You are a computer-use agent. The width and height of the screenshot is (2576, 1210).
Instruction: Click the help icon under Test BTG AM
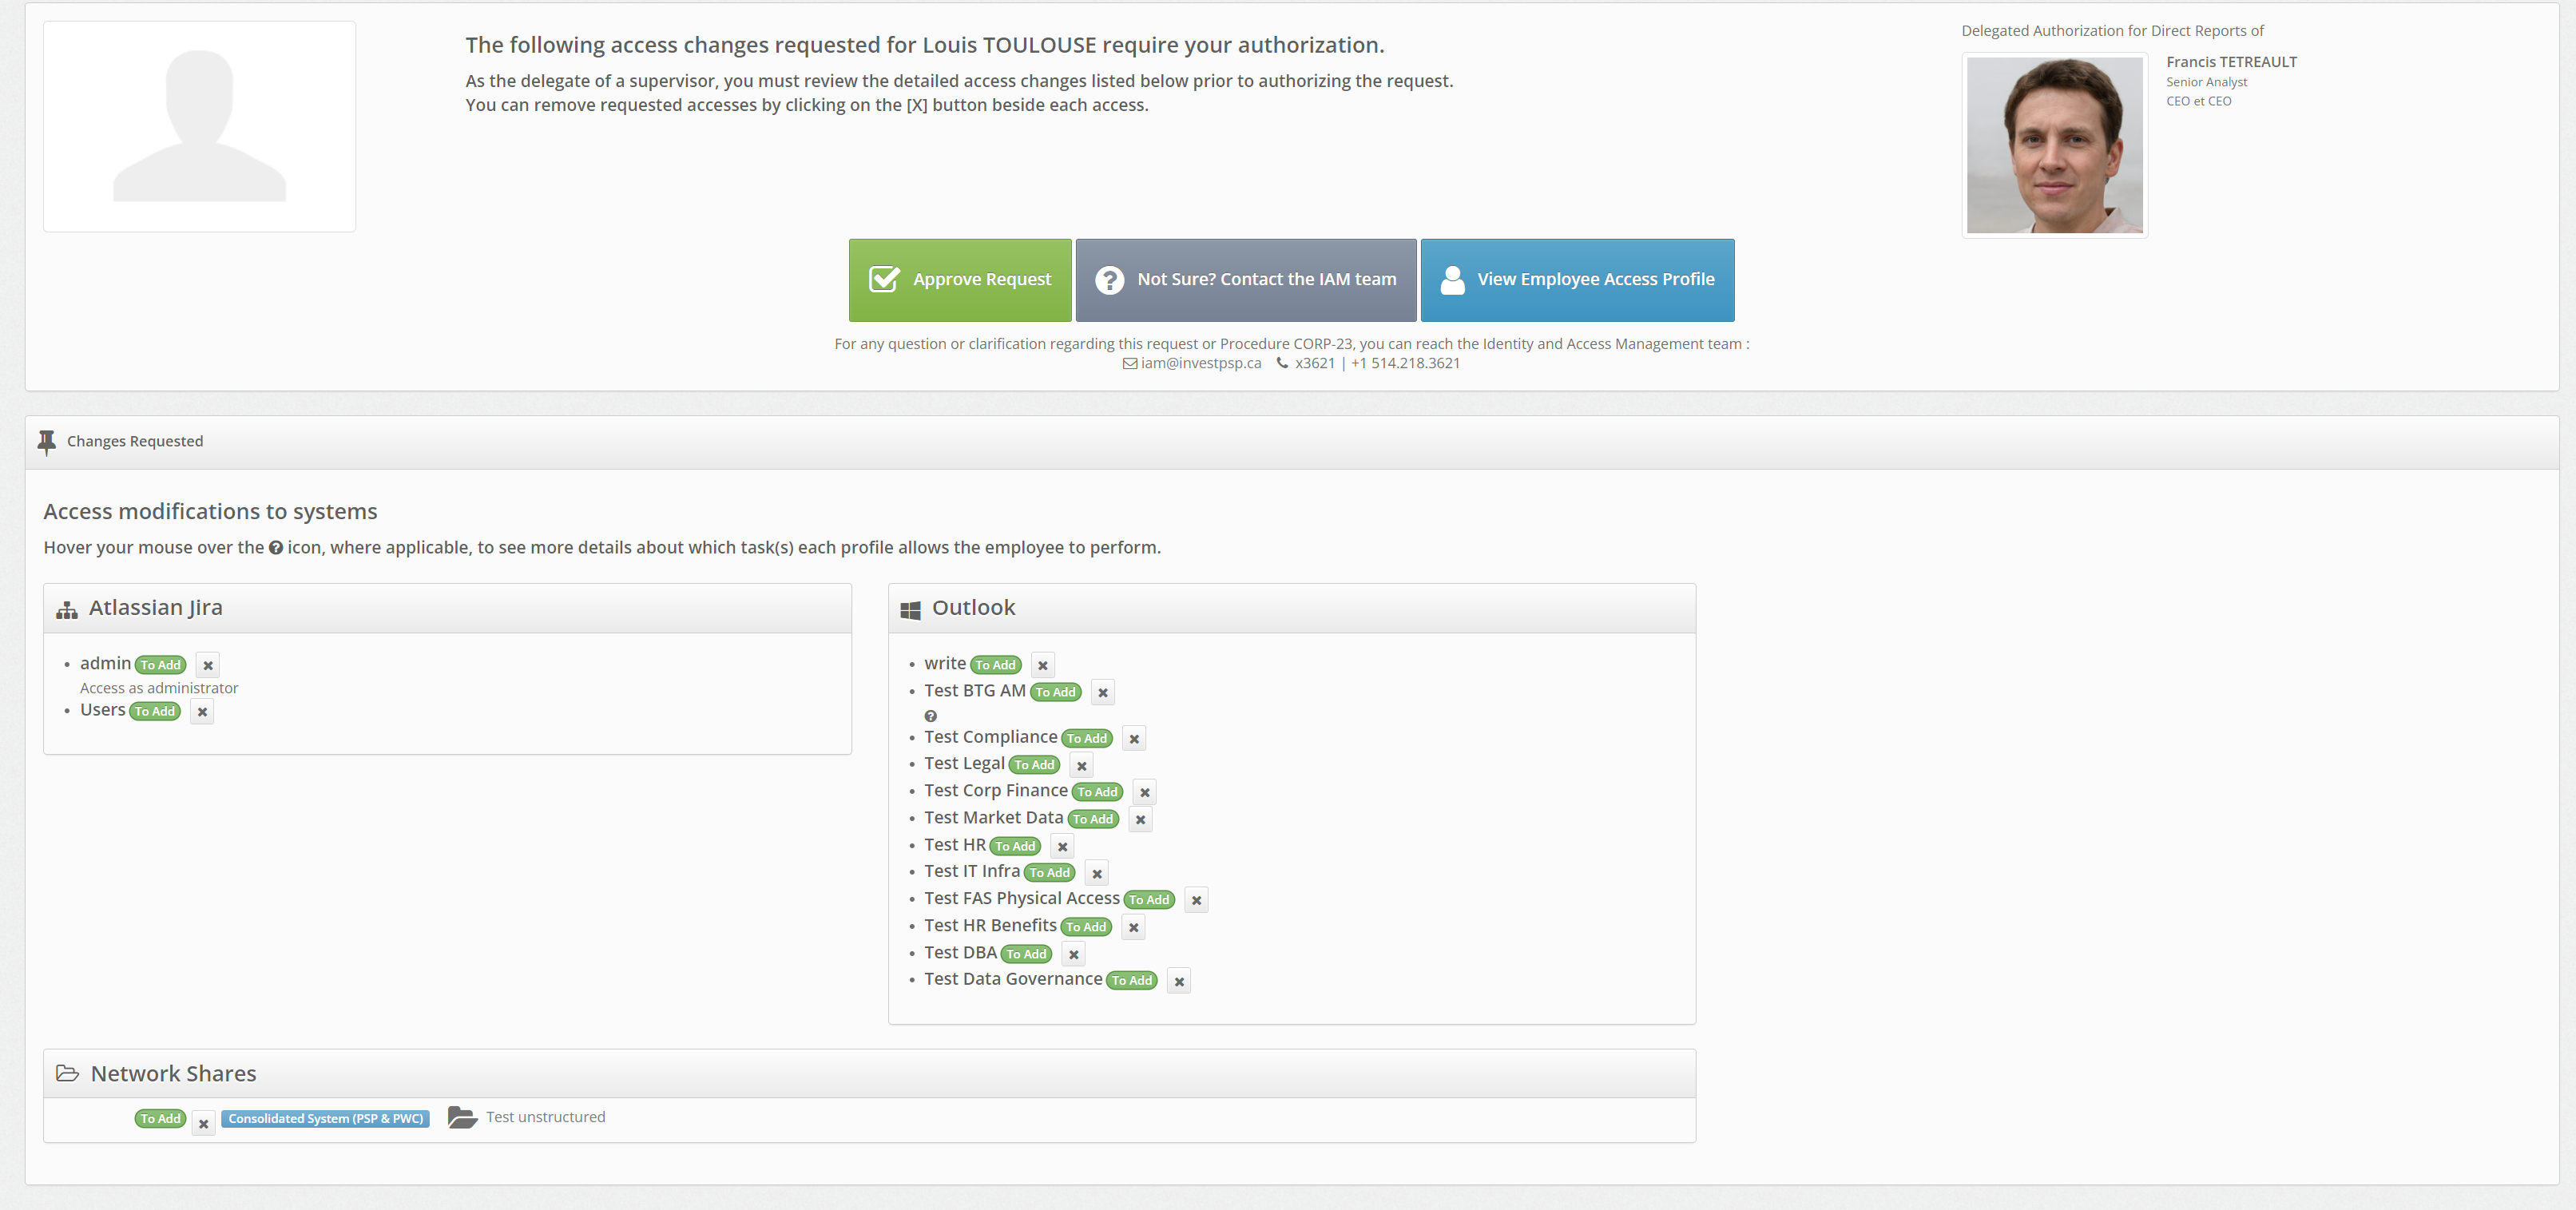coord(930,716)
